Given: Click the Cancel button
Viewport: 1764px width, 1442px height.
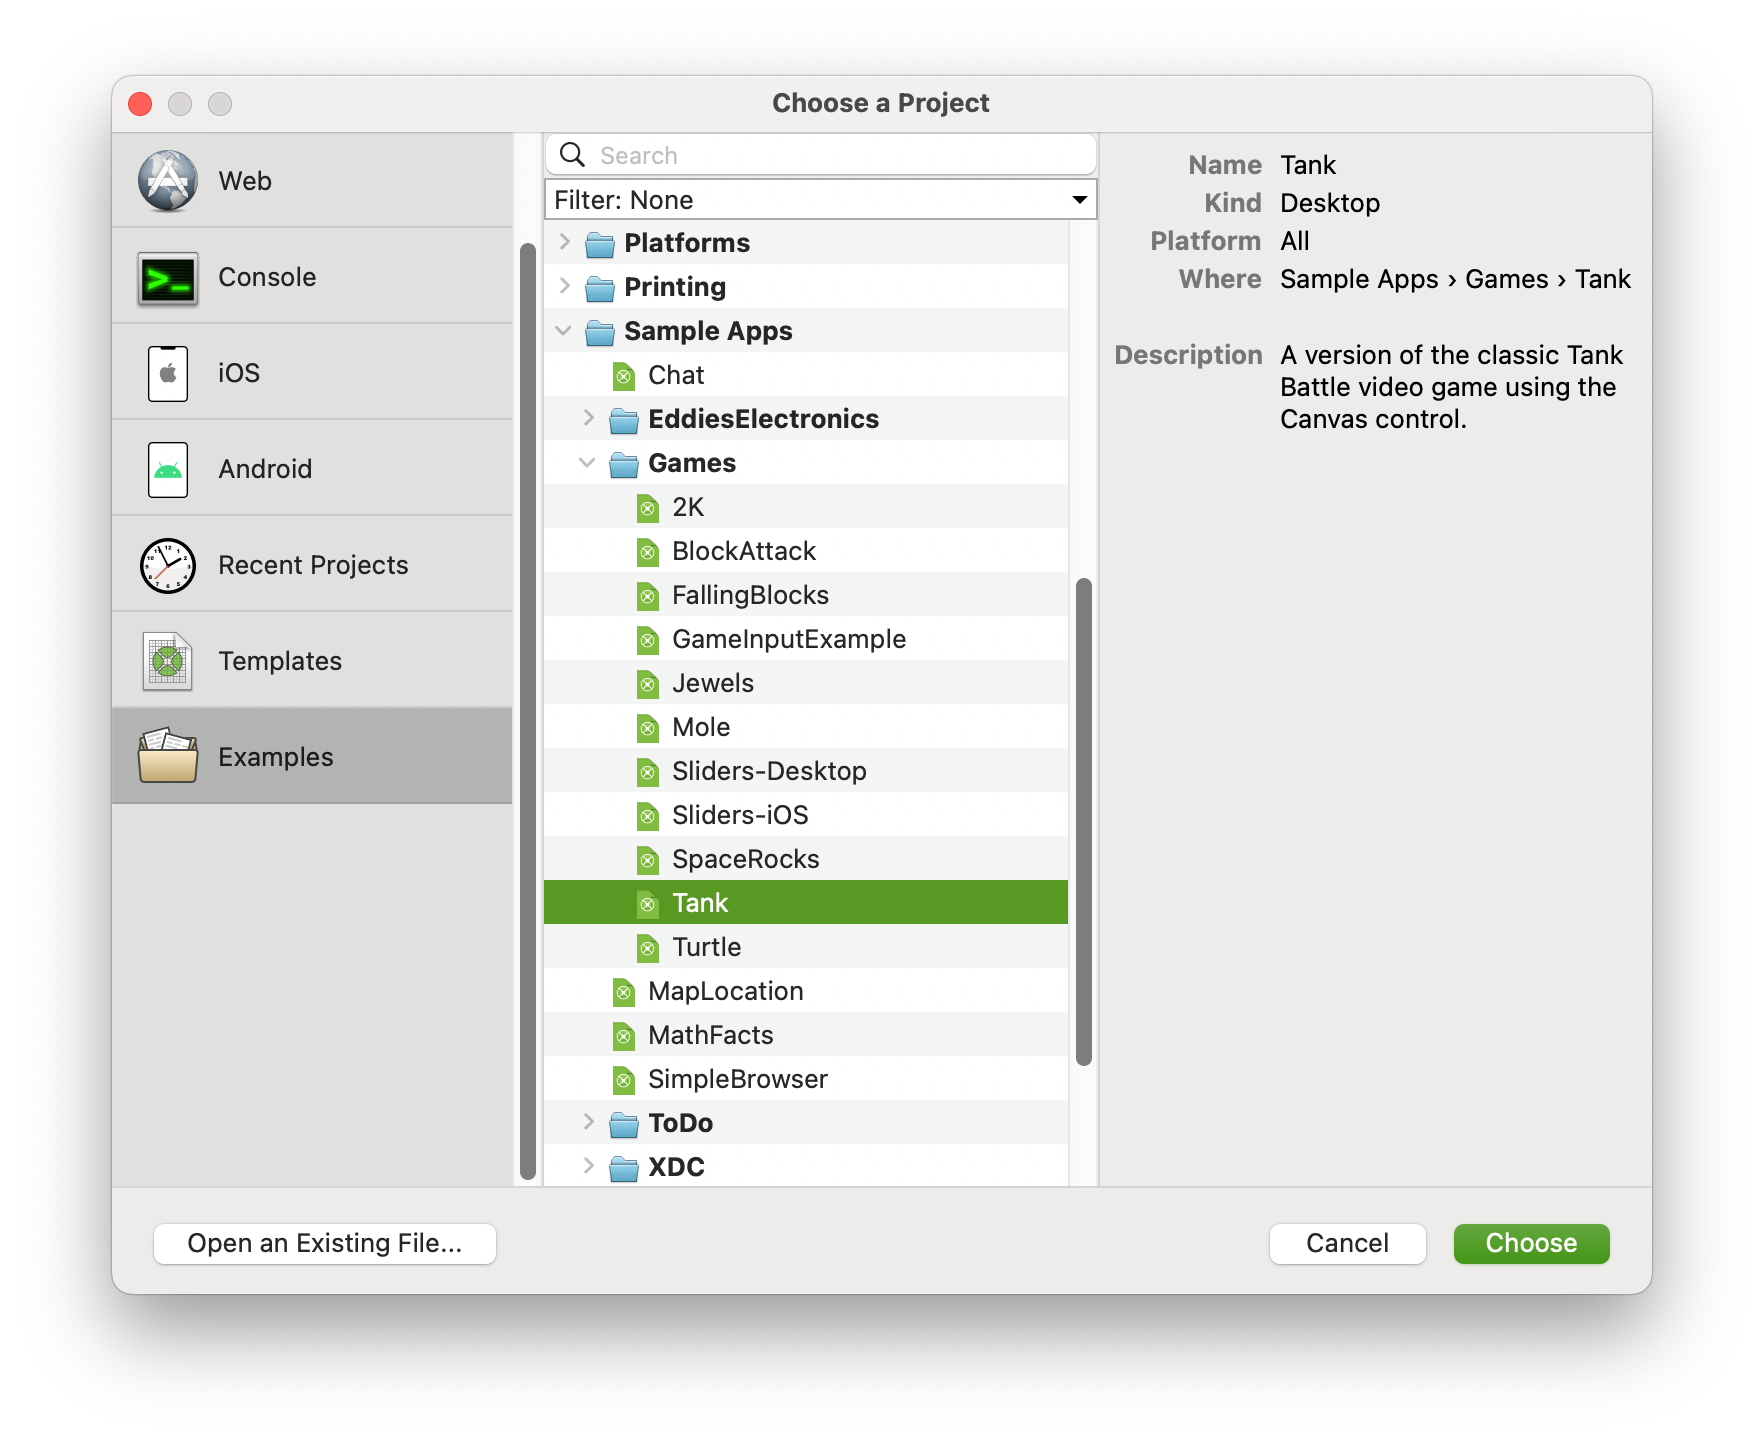Looking at the screenshot, I should coord(1347,1243).
